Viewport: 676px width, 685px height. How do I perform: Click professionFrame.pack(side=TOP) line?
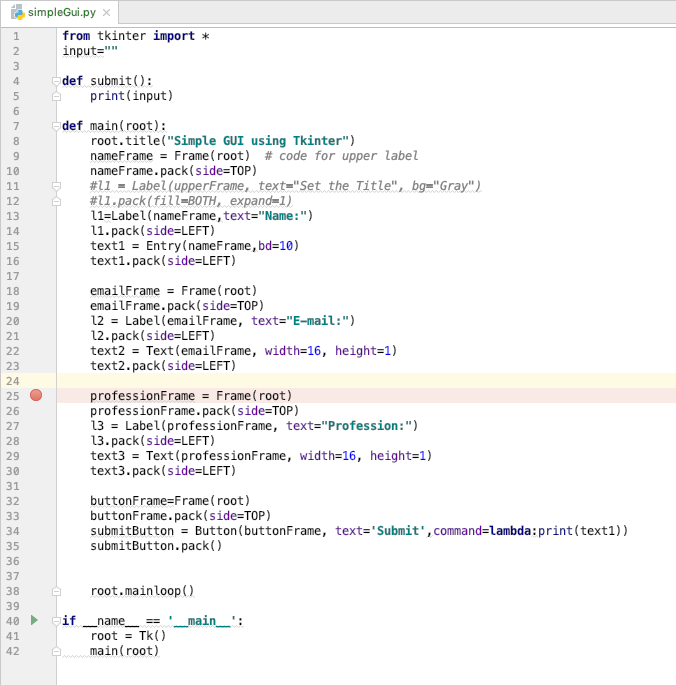coord(194,411)
